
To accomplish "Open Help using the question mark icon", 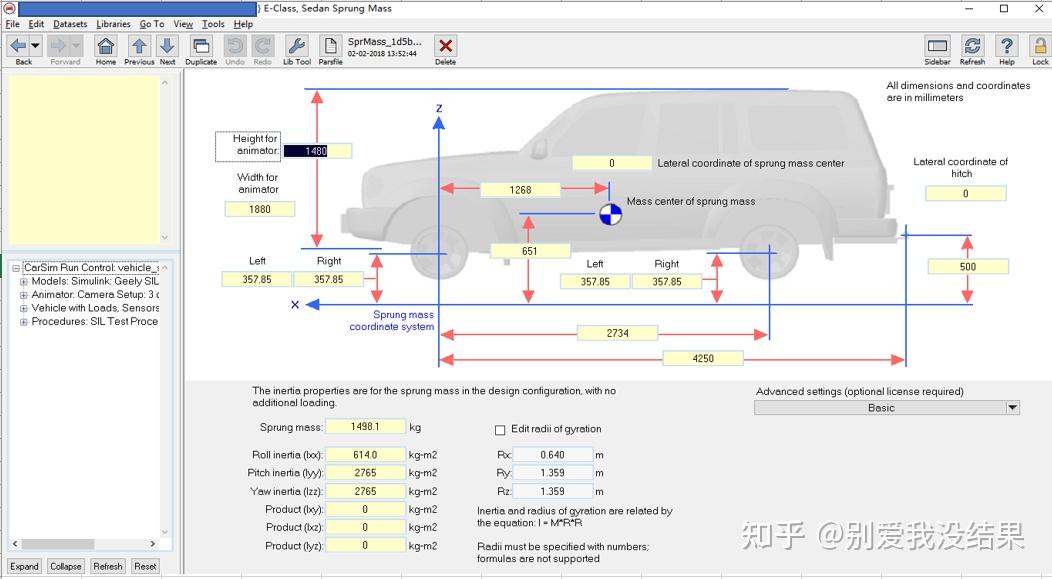I will click(1005, 45).
